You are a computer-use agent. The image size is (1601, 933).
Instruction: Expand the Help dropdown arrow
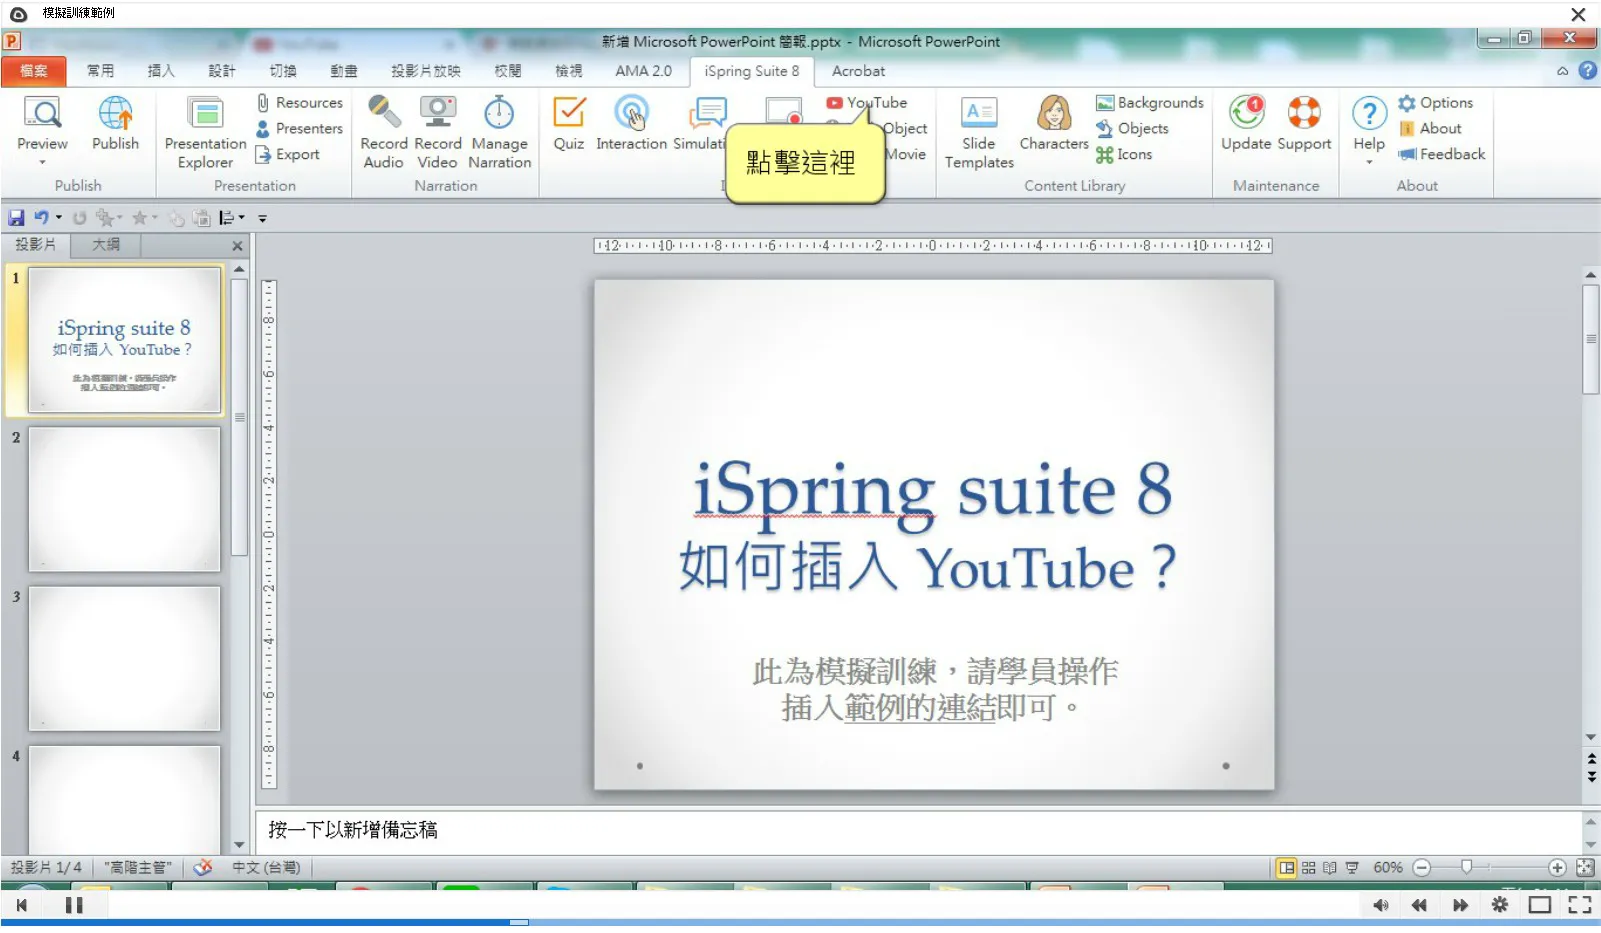1368,162
